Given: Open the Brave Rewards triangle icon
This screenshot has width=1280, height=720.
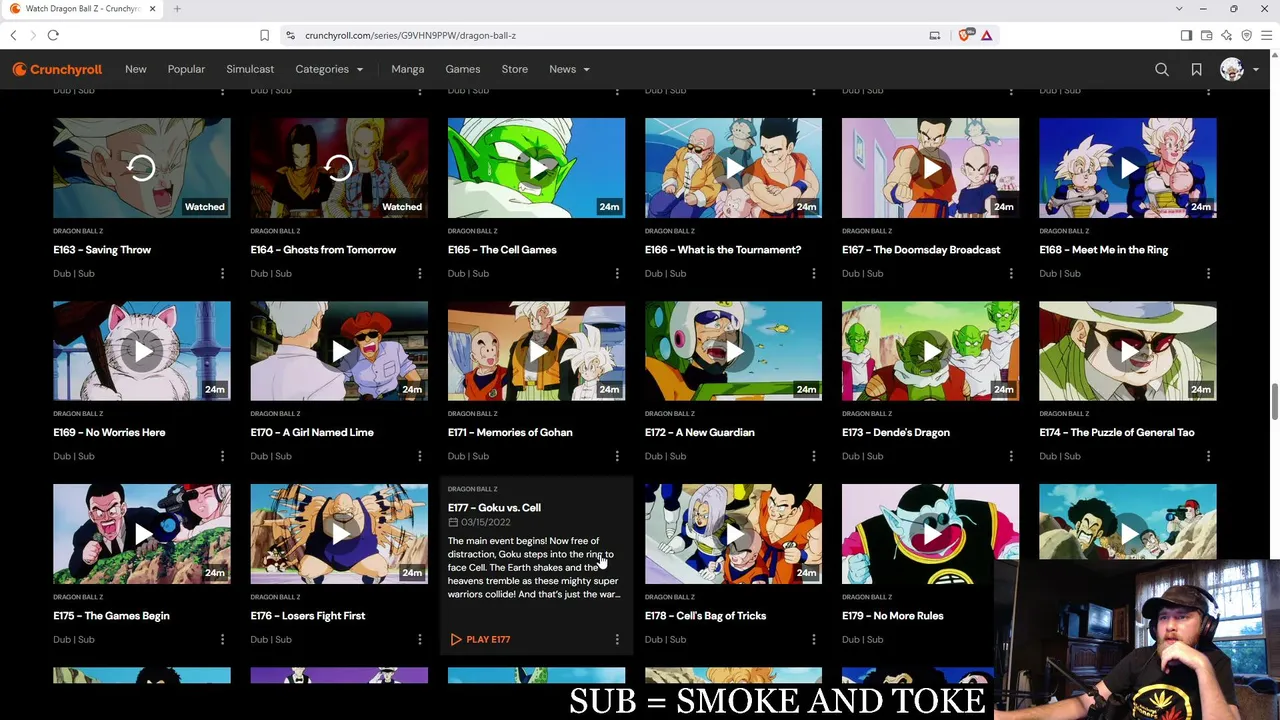Looking at the screenshot, I should 986,35.
